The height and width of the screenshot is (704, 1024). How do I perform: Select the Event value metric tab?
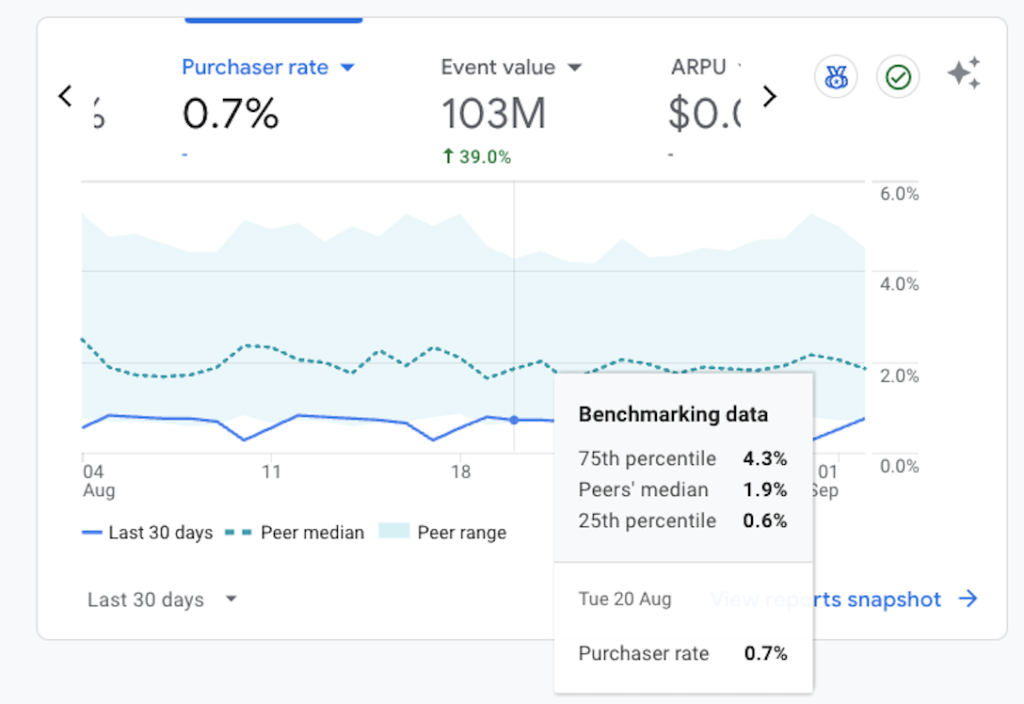498,68
